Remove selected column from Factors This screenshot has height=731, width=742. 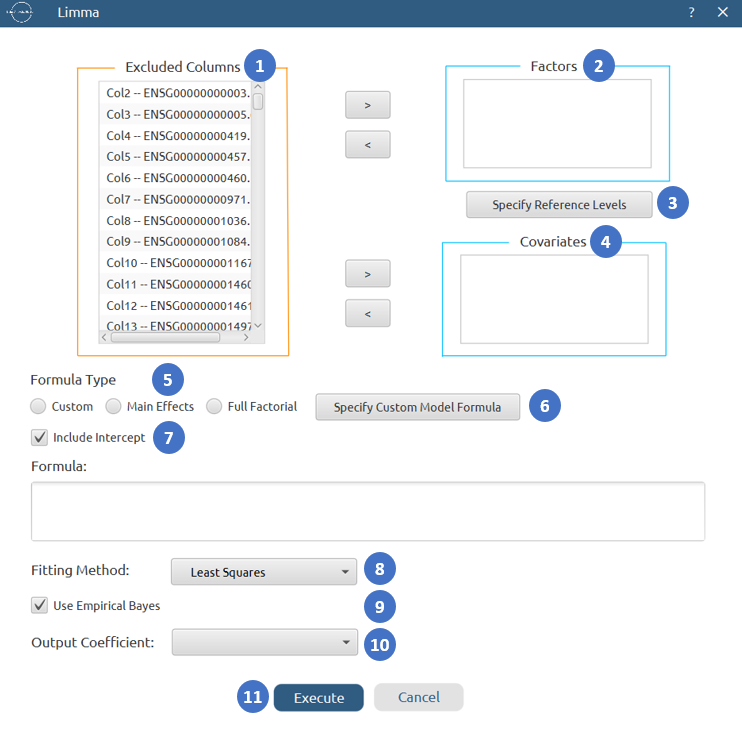tap(368, 144)
